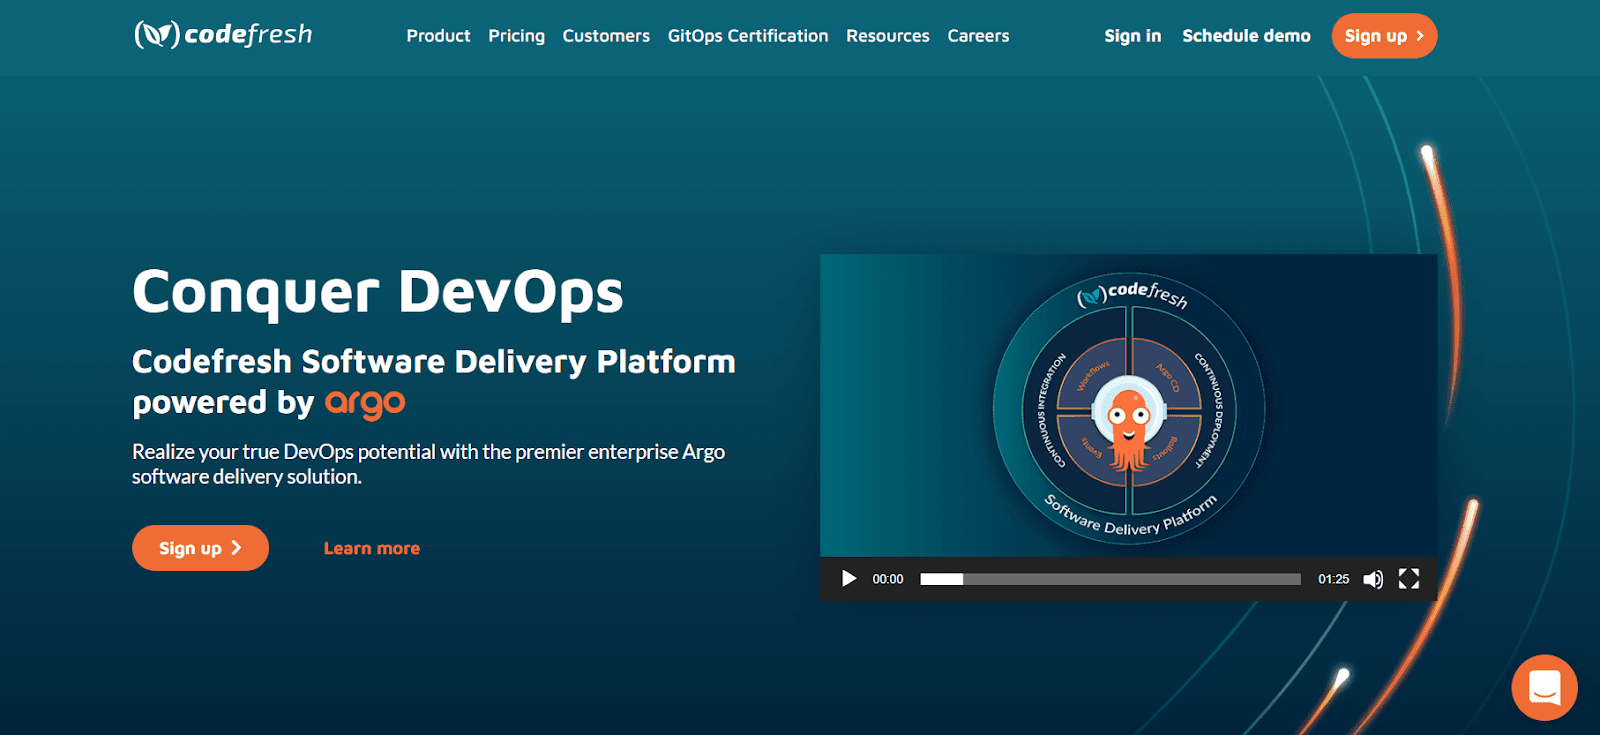Screen dimensions: 1600x735
Task: Click the orange argo logo in the heading
Action: [365, 404]
